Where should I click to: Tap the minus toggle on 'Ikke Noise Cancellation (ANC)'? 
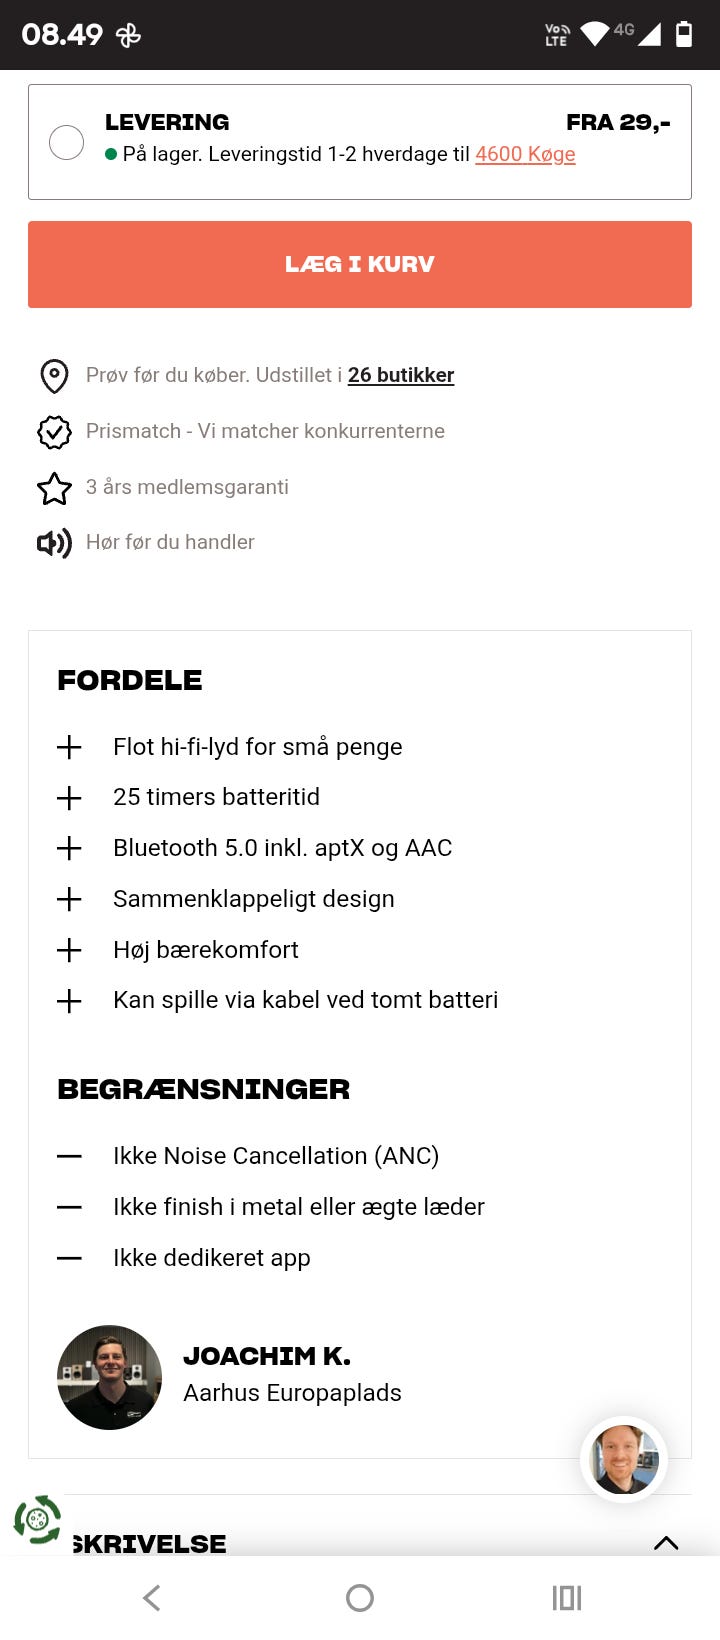pos(69,1157)
